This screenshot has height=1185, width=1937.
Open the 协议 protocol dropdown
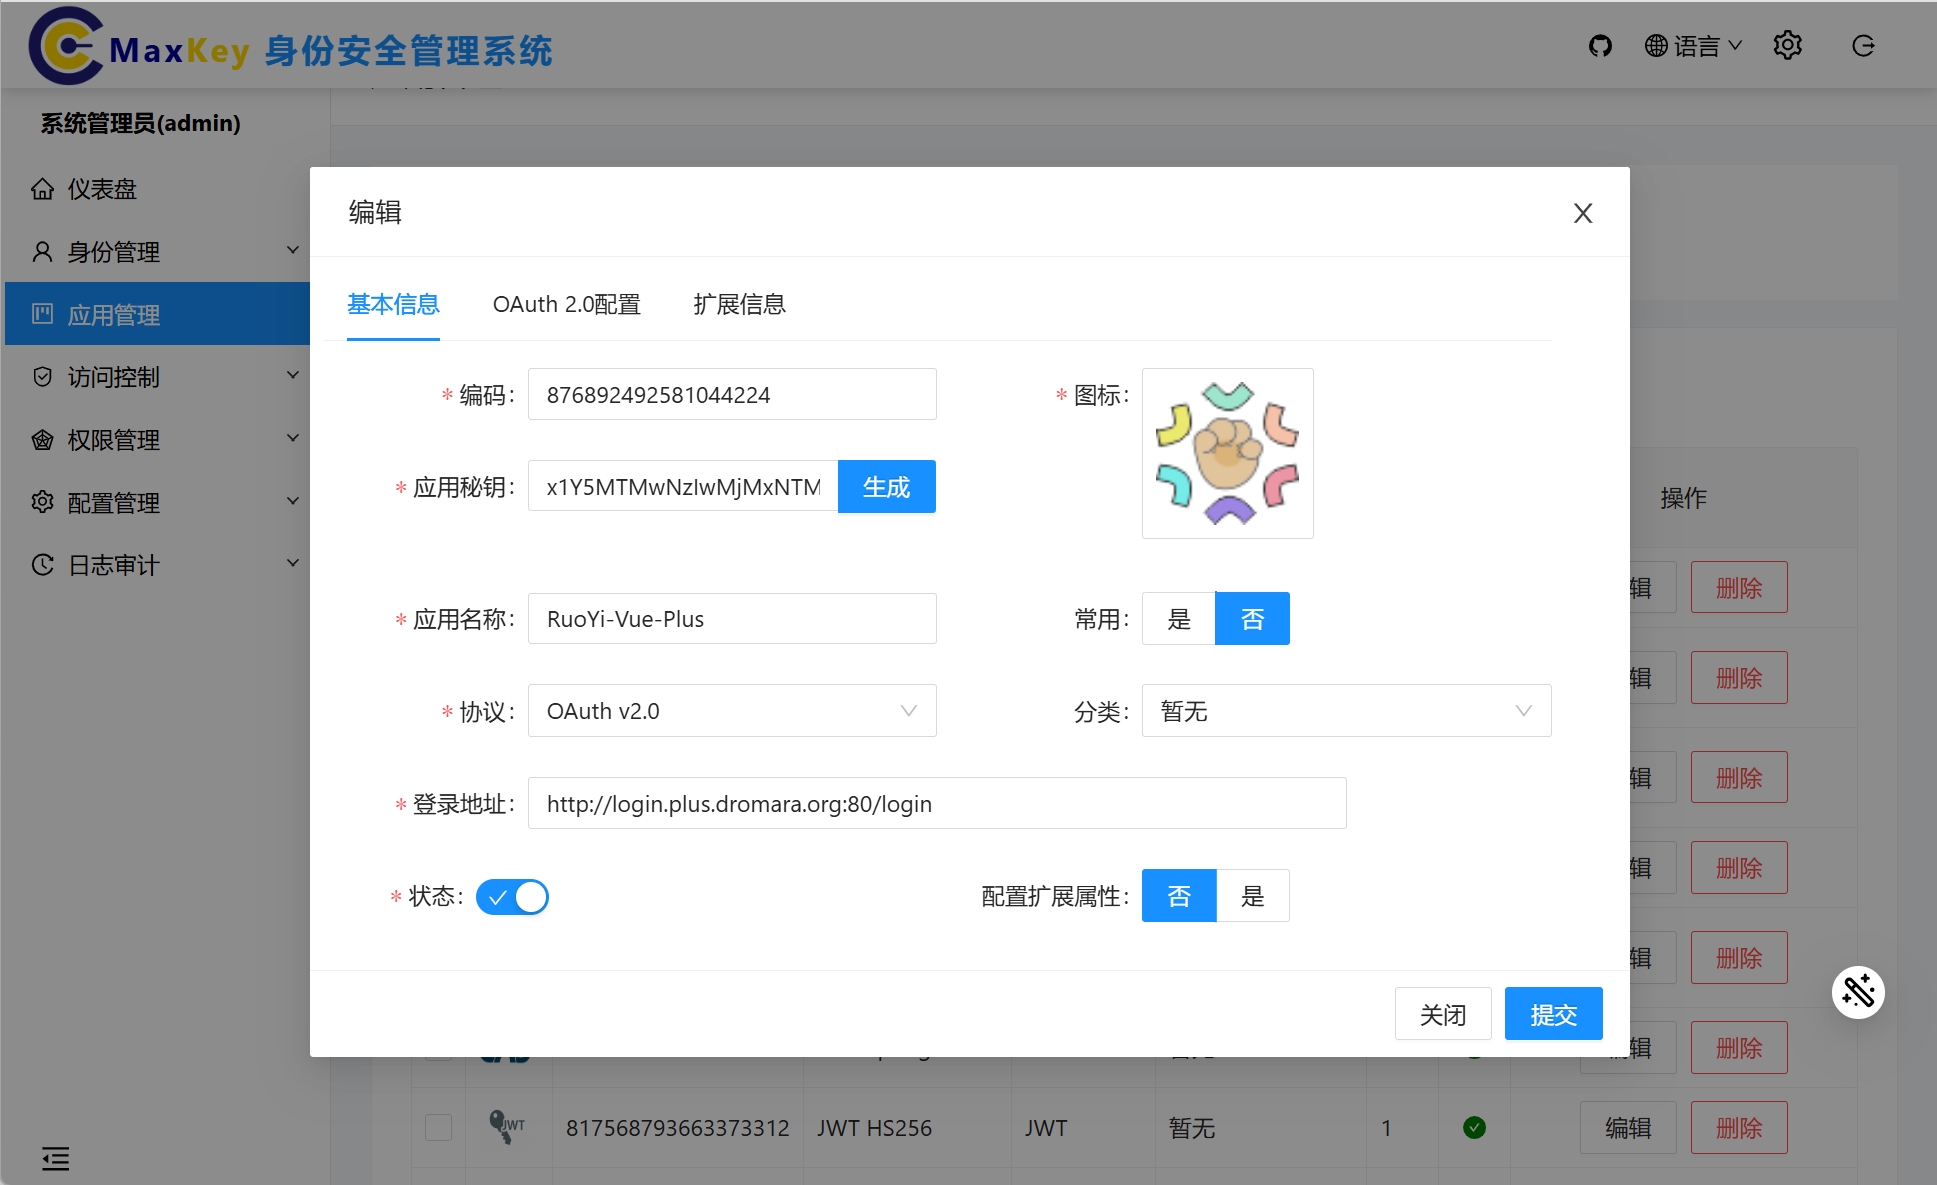731,710
